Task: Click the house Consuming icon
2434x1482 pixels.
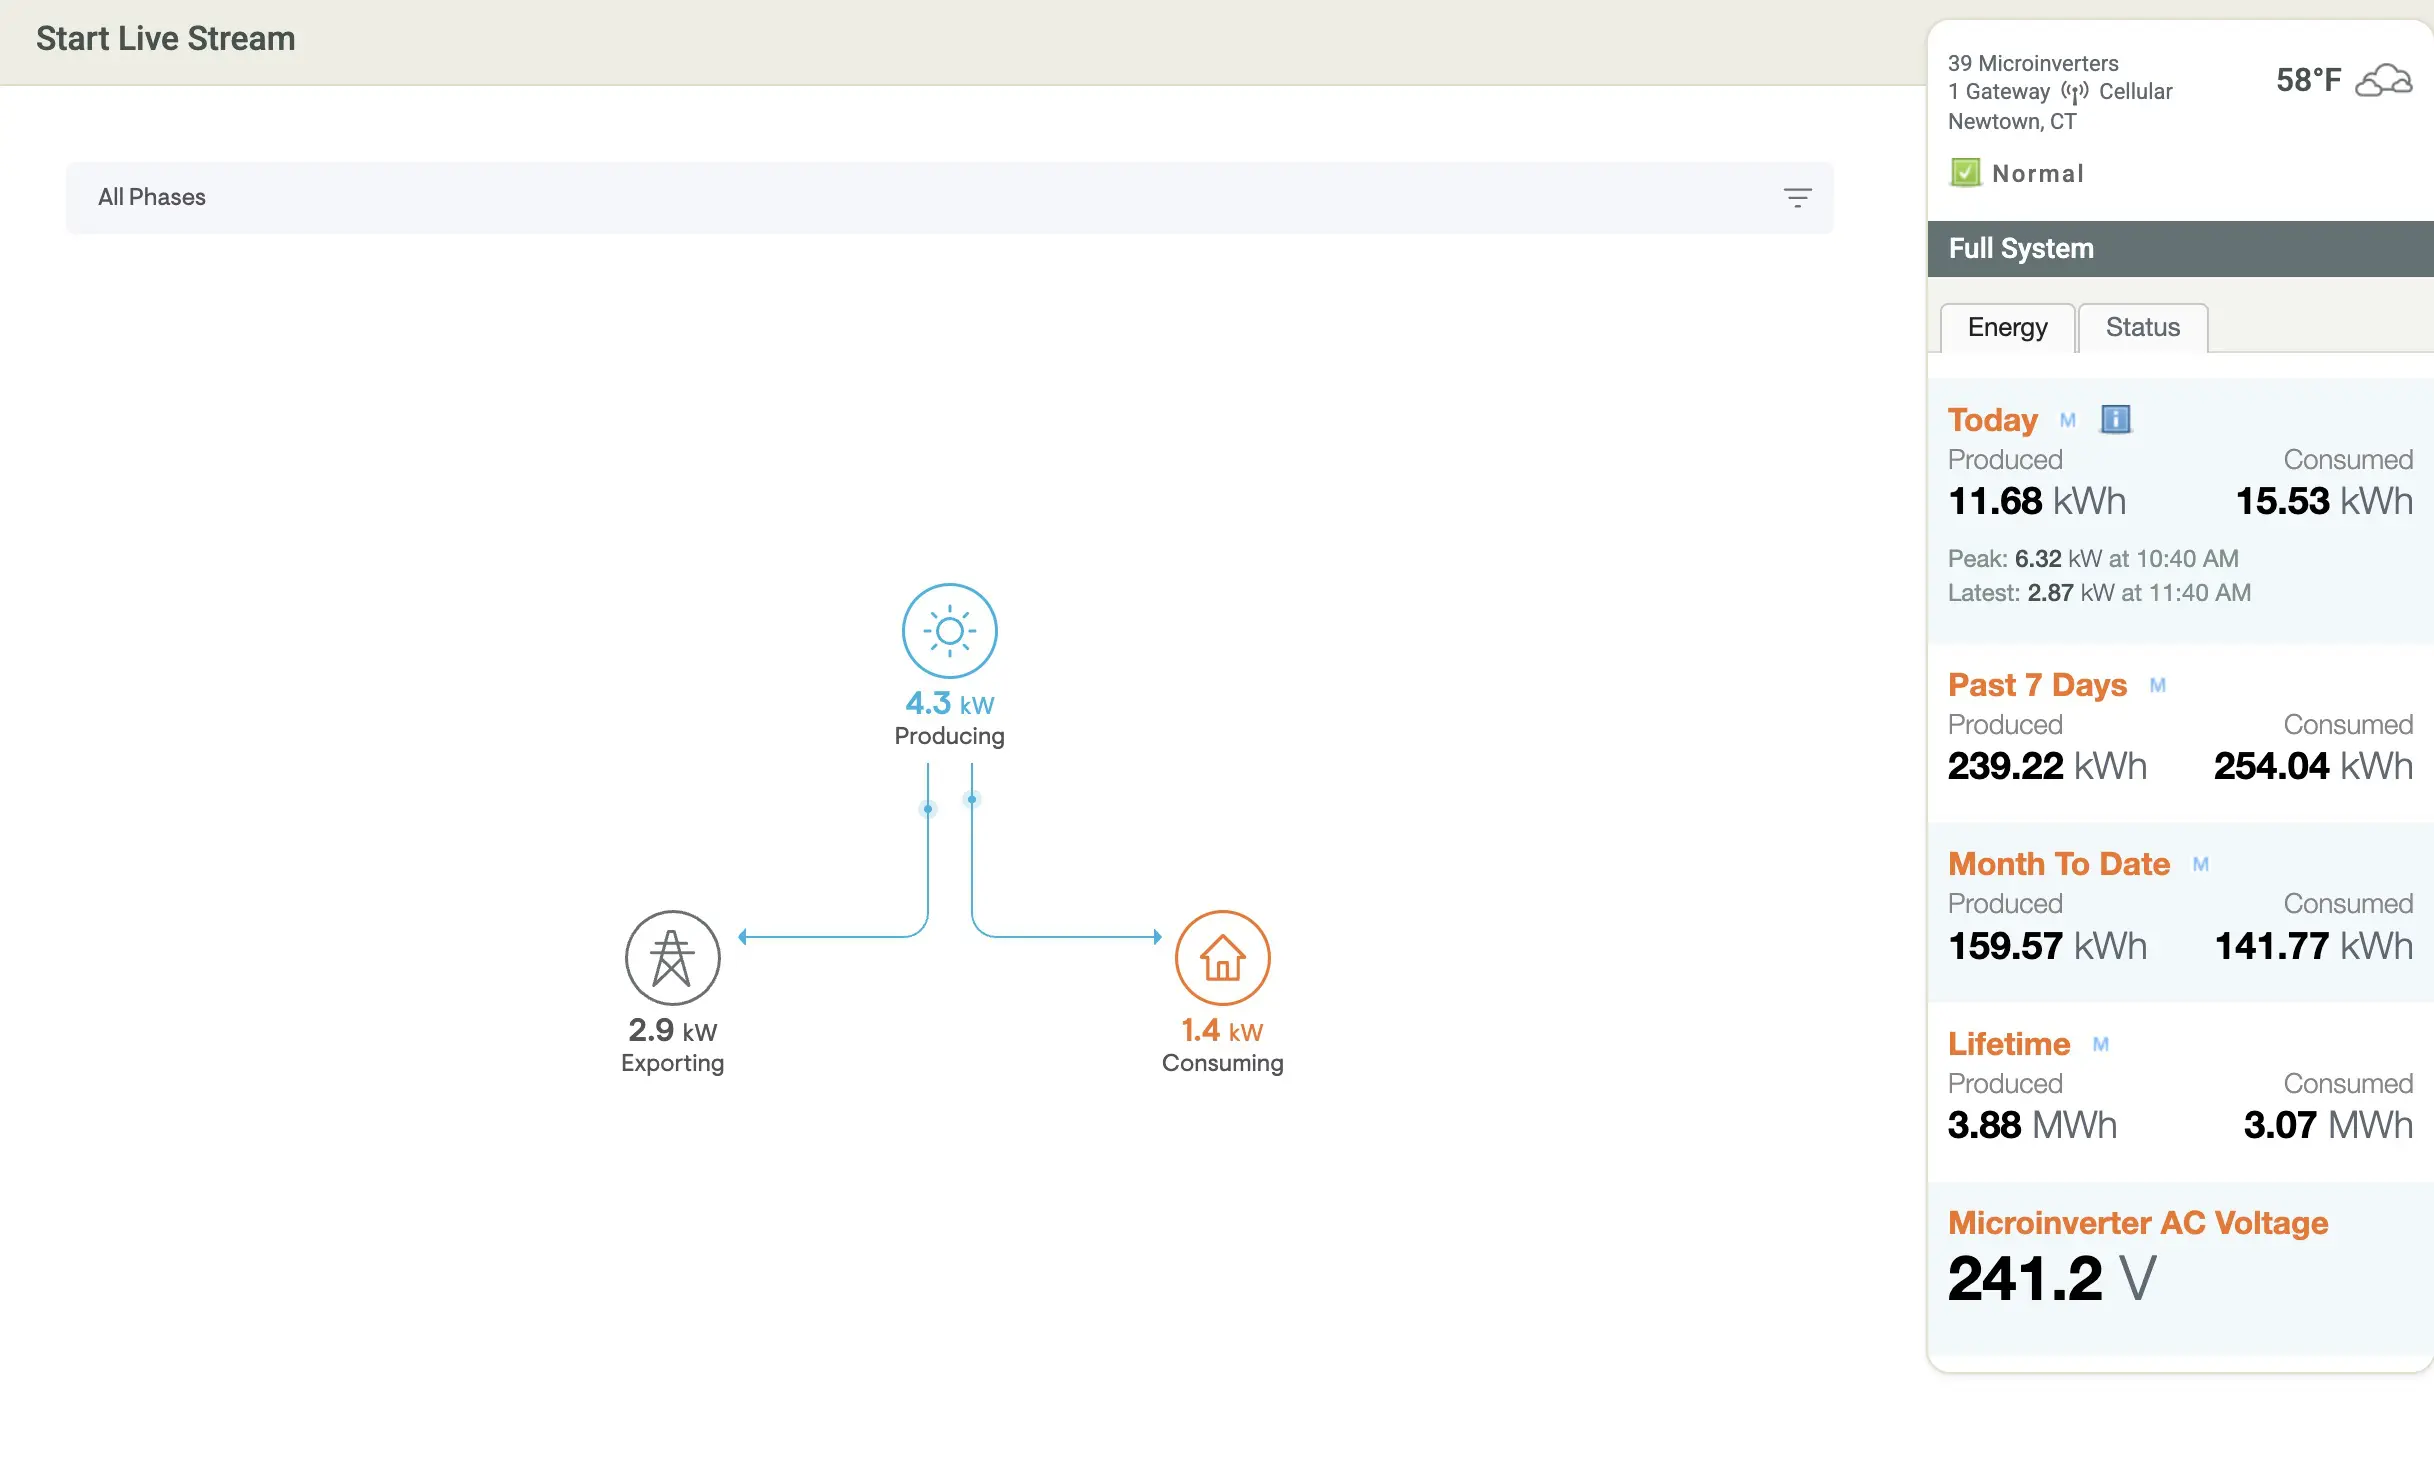Action: [1222, 957]
